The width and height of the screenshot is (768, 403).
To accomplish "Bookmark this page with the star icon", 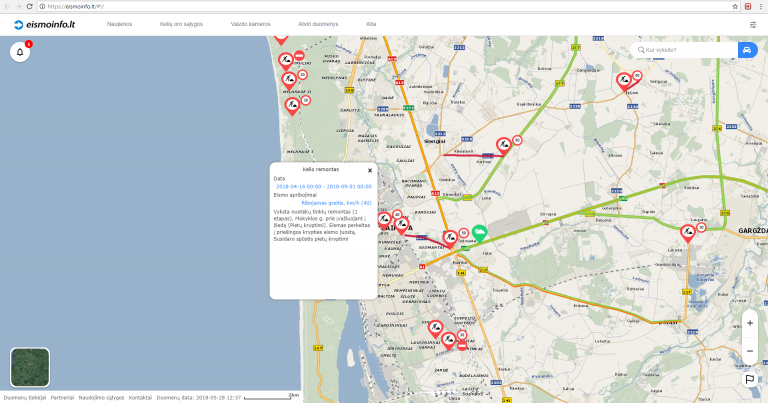I will pos(733,6).
